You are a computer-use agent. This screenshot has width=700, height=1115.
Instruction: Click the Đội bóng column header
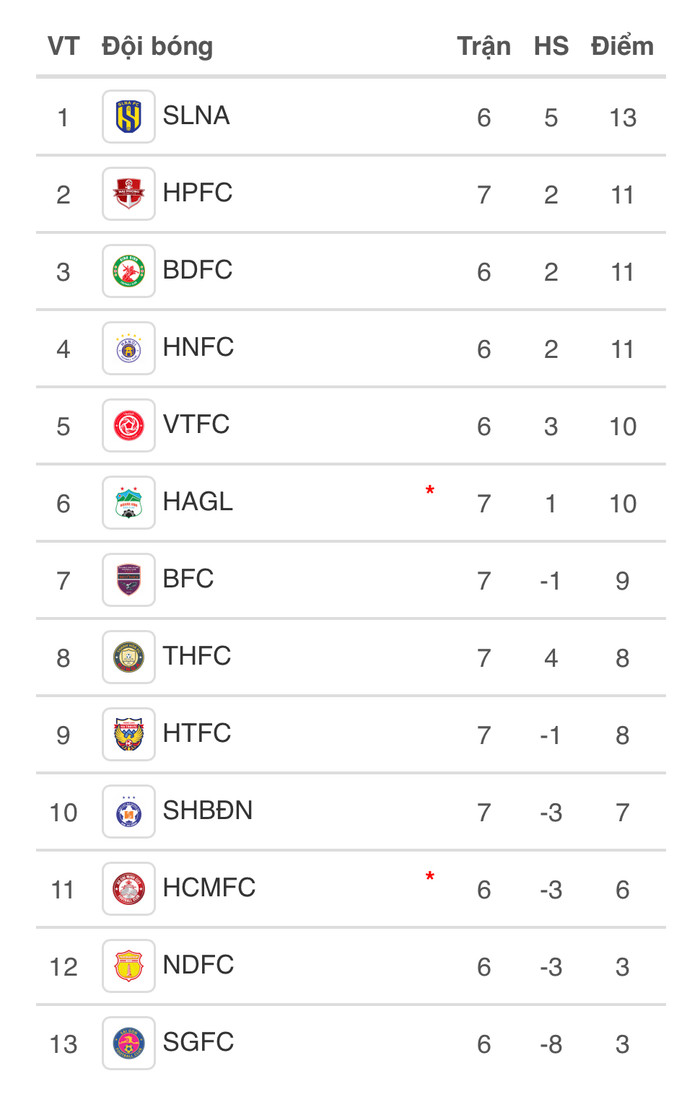[x=157, y=46]
